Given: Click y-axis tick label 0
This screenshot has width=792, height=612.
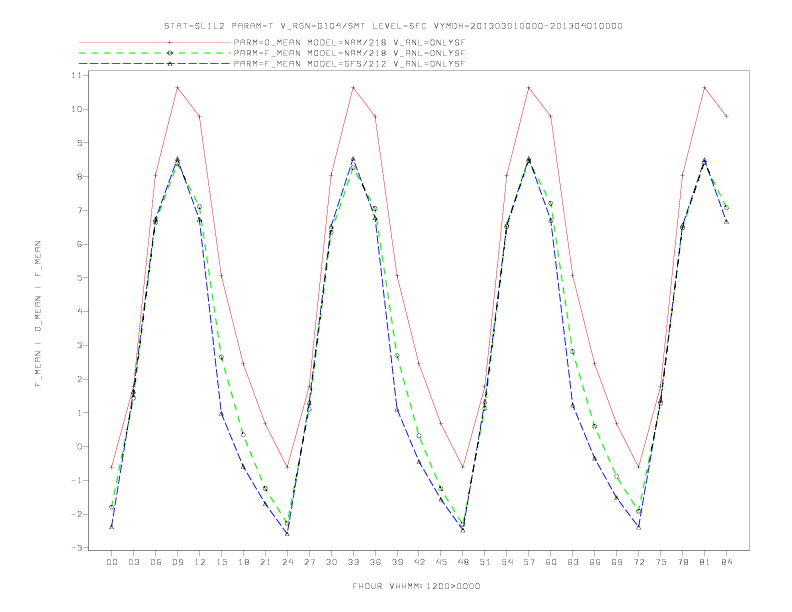Looking at the screenshot, I should pyautogui.click(x=79, y=446).
